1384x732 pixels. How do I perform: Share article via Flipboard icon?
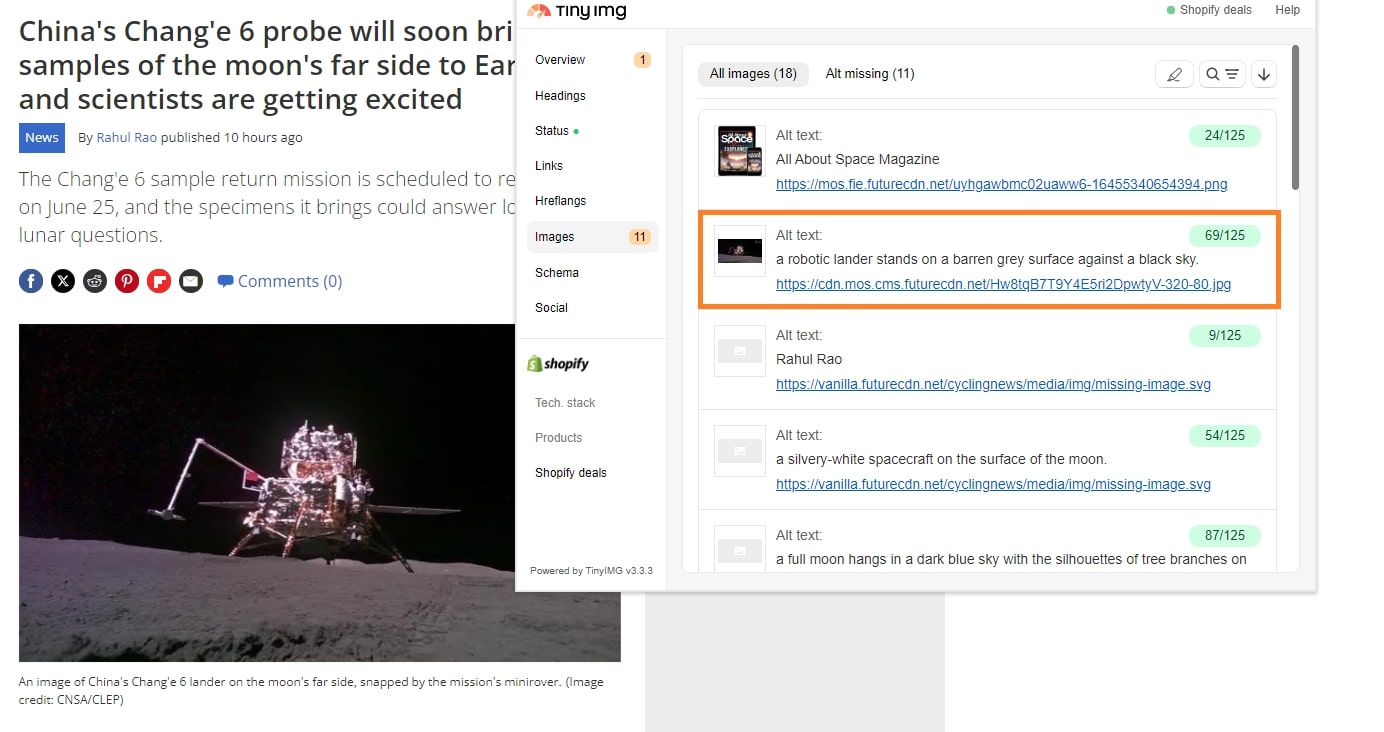pos(159,281)
